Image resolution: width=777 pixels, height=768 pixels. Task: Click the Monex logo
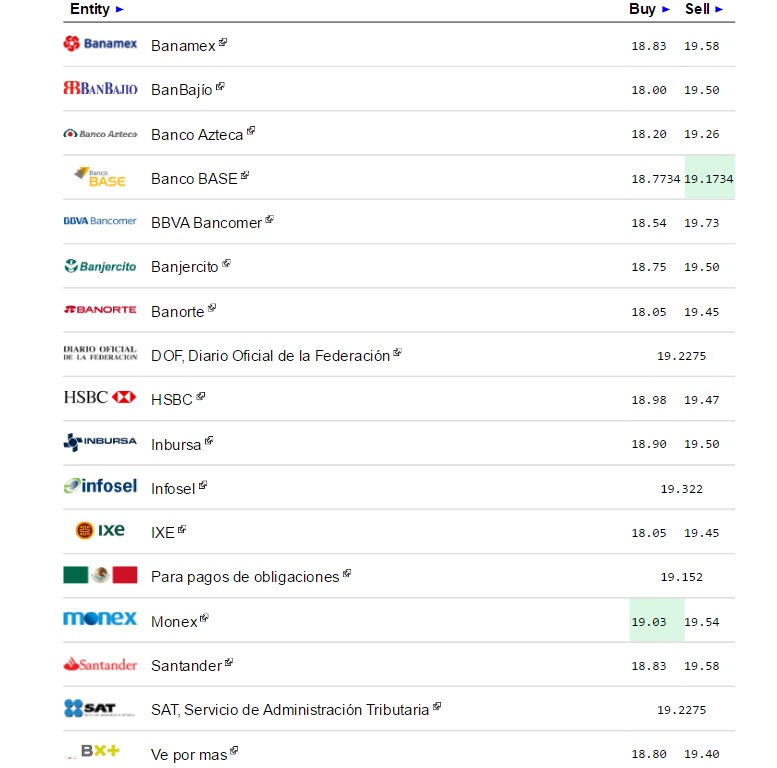pos(100,619)
